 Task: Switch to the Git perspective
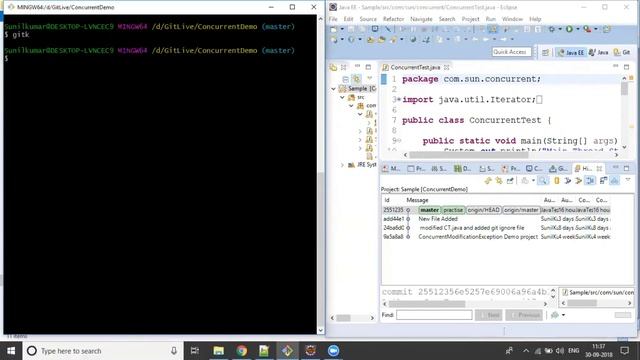pos(622,52)
